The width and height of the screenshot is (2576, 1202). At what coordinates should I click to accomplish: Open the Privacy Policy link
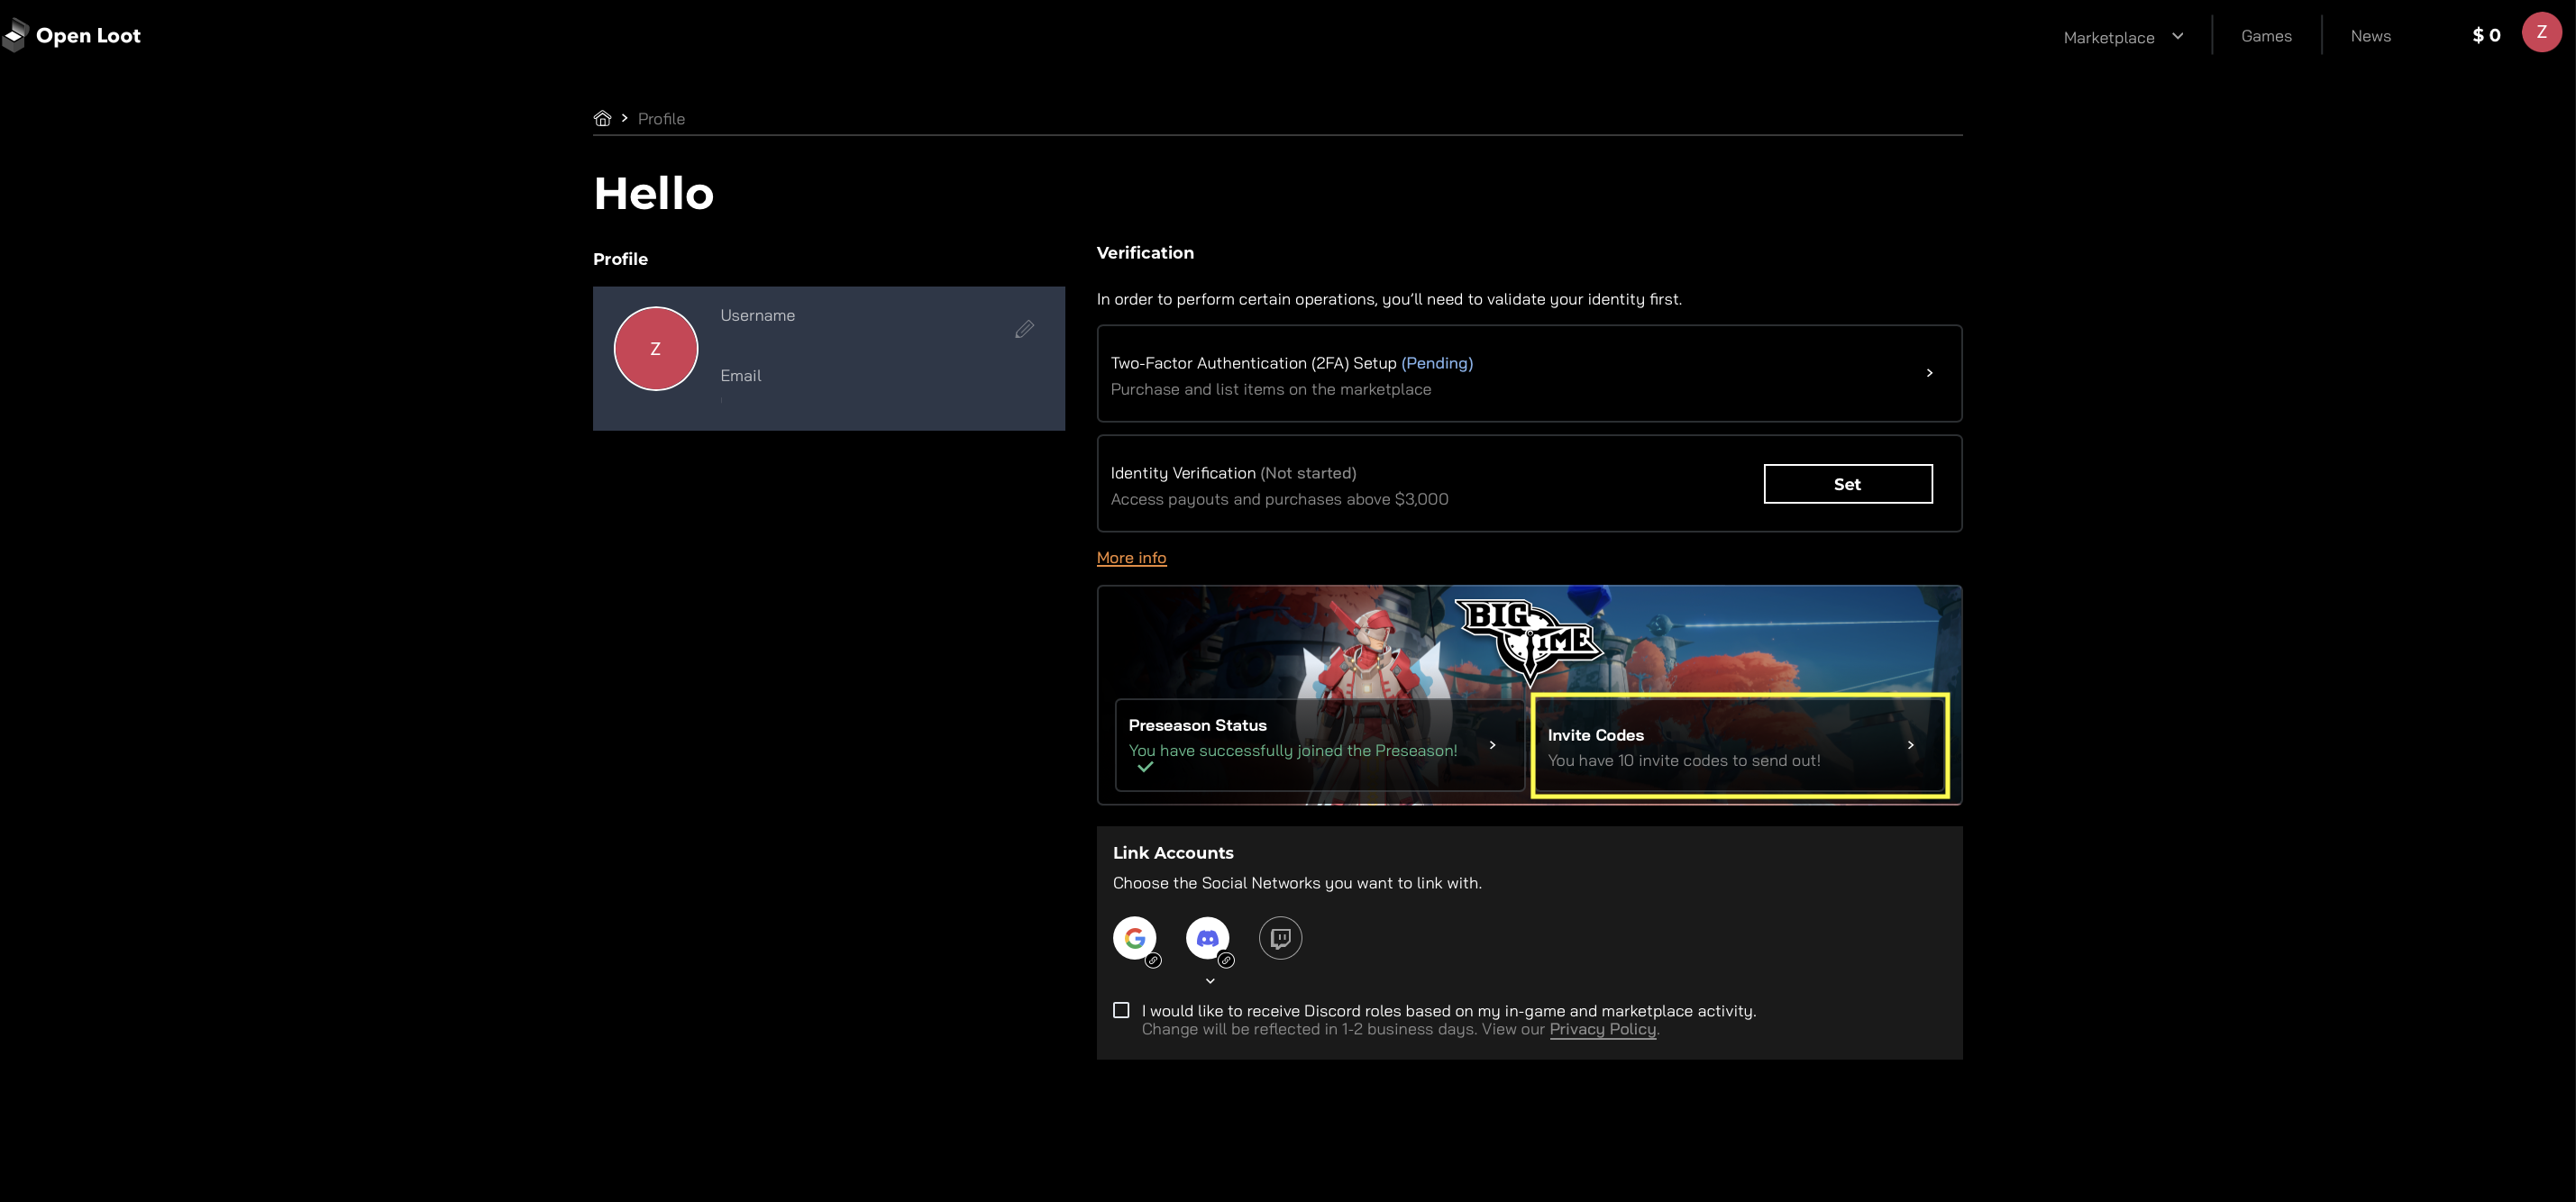point(1602,1029)
